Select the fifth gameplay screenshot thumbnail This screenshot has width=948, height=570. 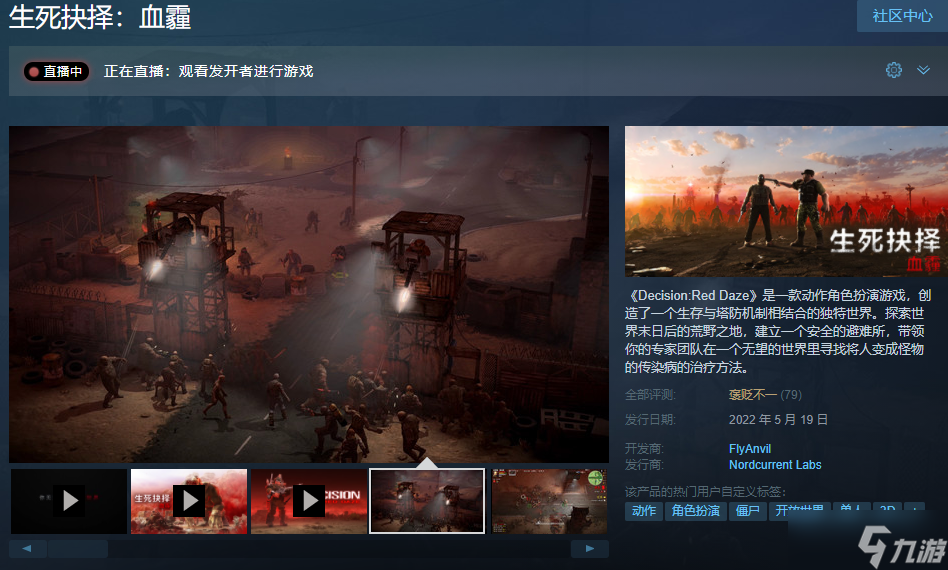point(549,501)
